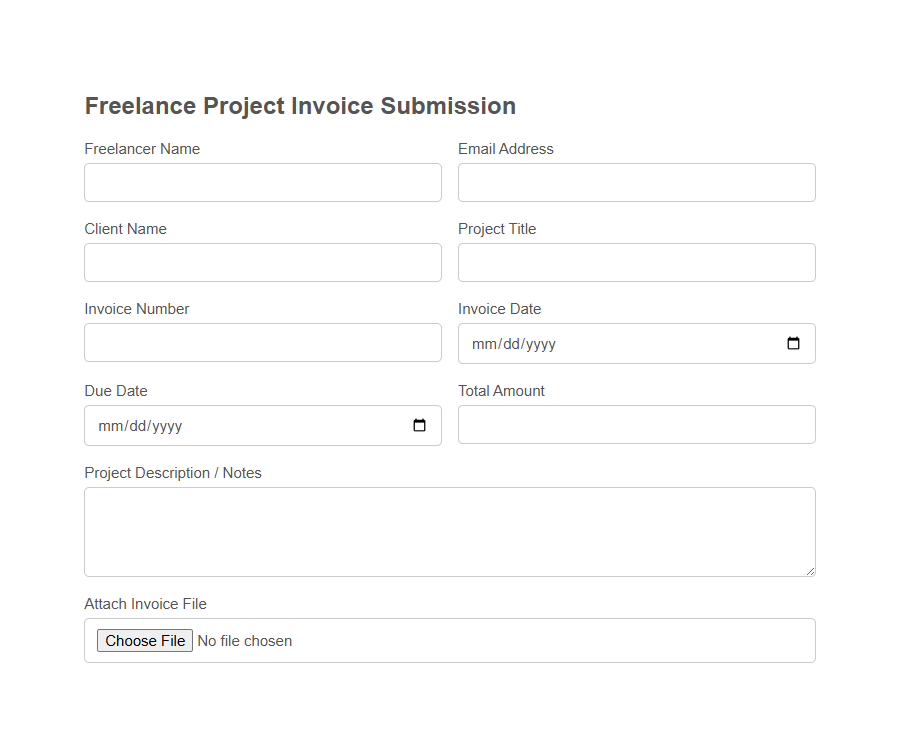Click the Due Date mm/dd/yyyy input
Viewport: 900px width, 753px height.
230,425
